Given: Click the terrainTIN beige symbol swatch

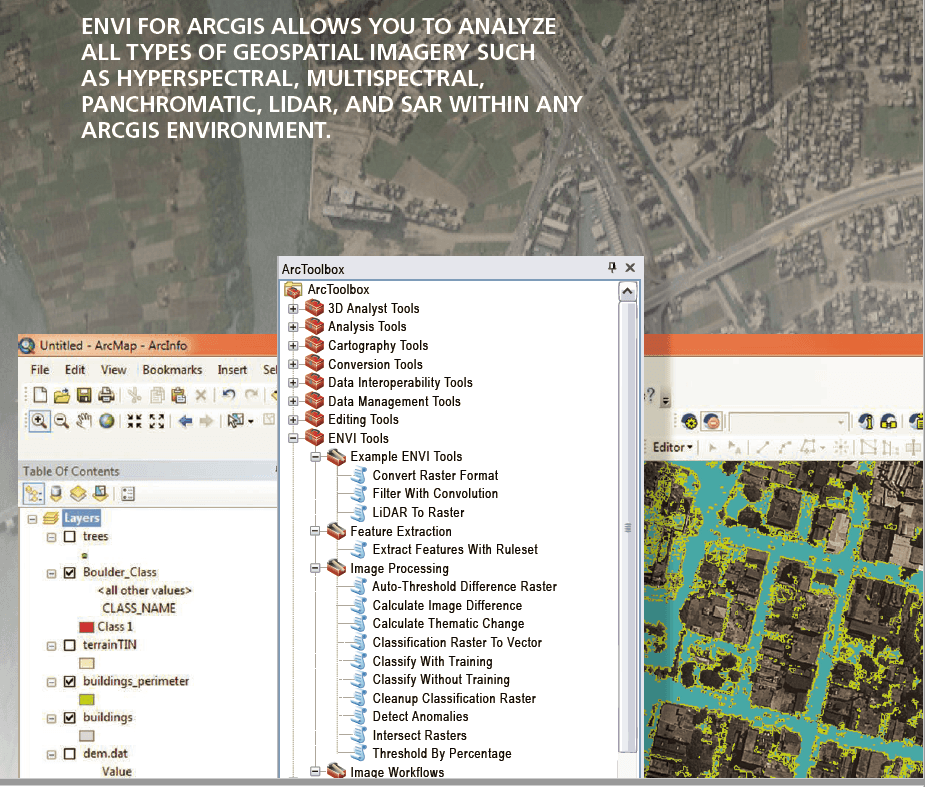Looking at the screenshot, I should [x=87, y=663].
